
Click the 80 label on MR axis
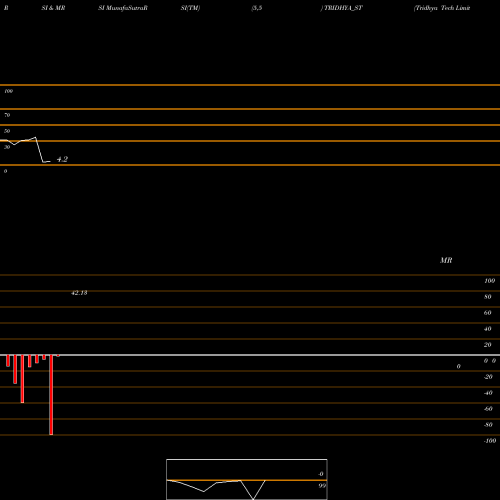(x=488, y=297)
